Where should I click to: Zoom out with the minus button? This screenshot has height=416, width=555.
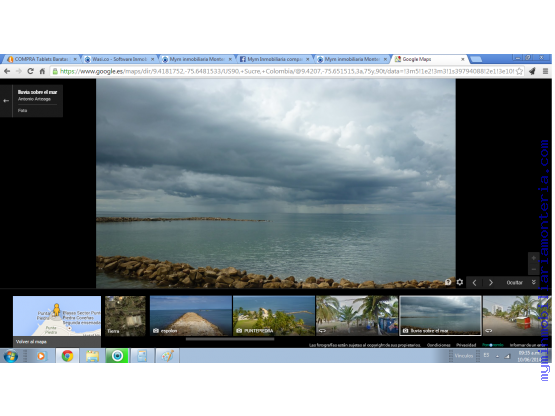tap(534, 269)
